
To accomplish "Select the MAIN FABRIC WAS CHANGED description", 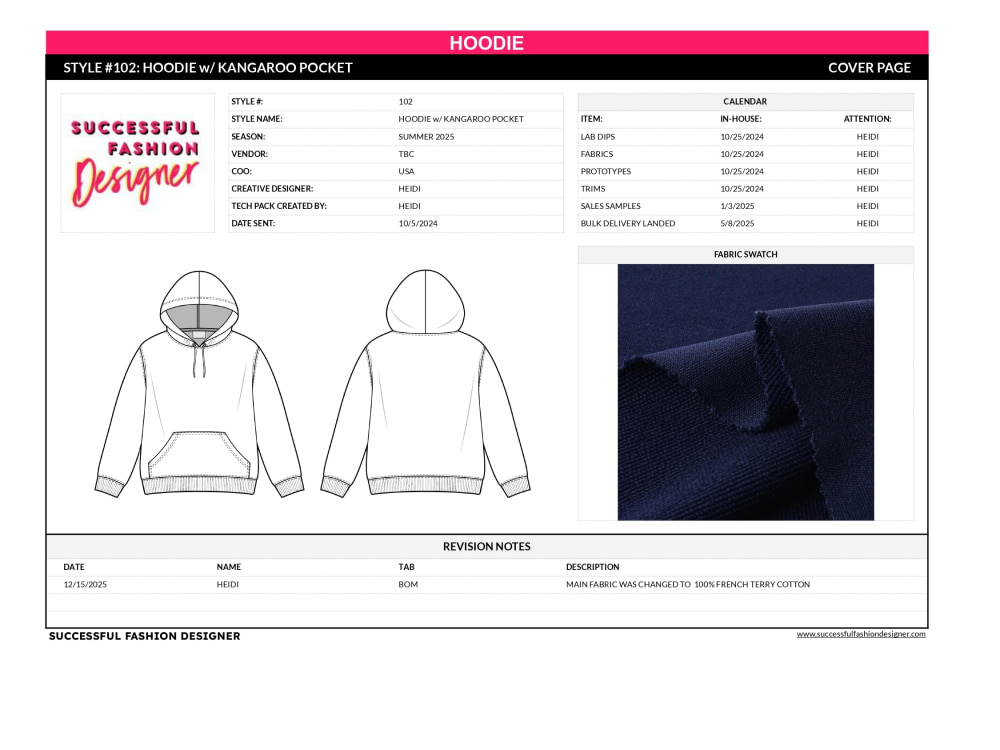I will coord(688,584).
